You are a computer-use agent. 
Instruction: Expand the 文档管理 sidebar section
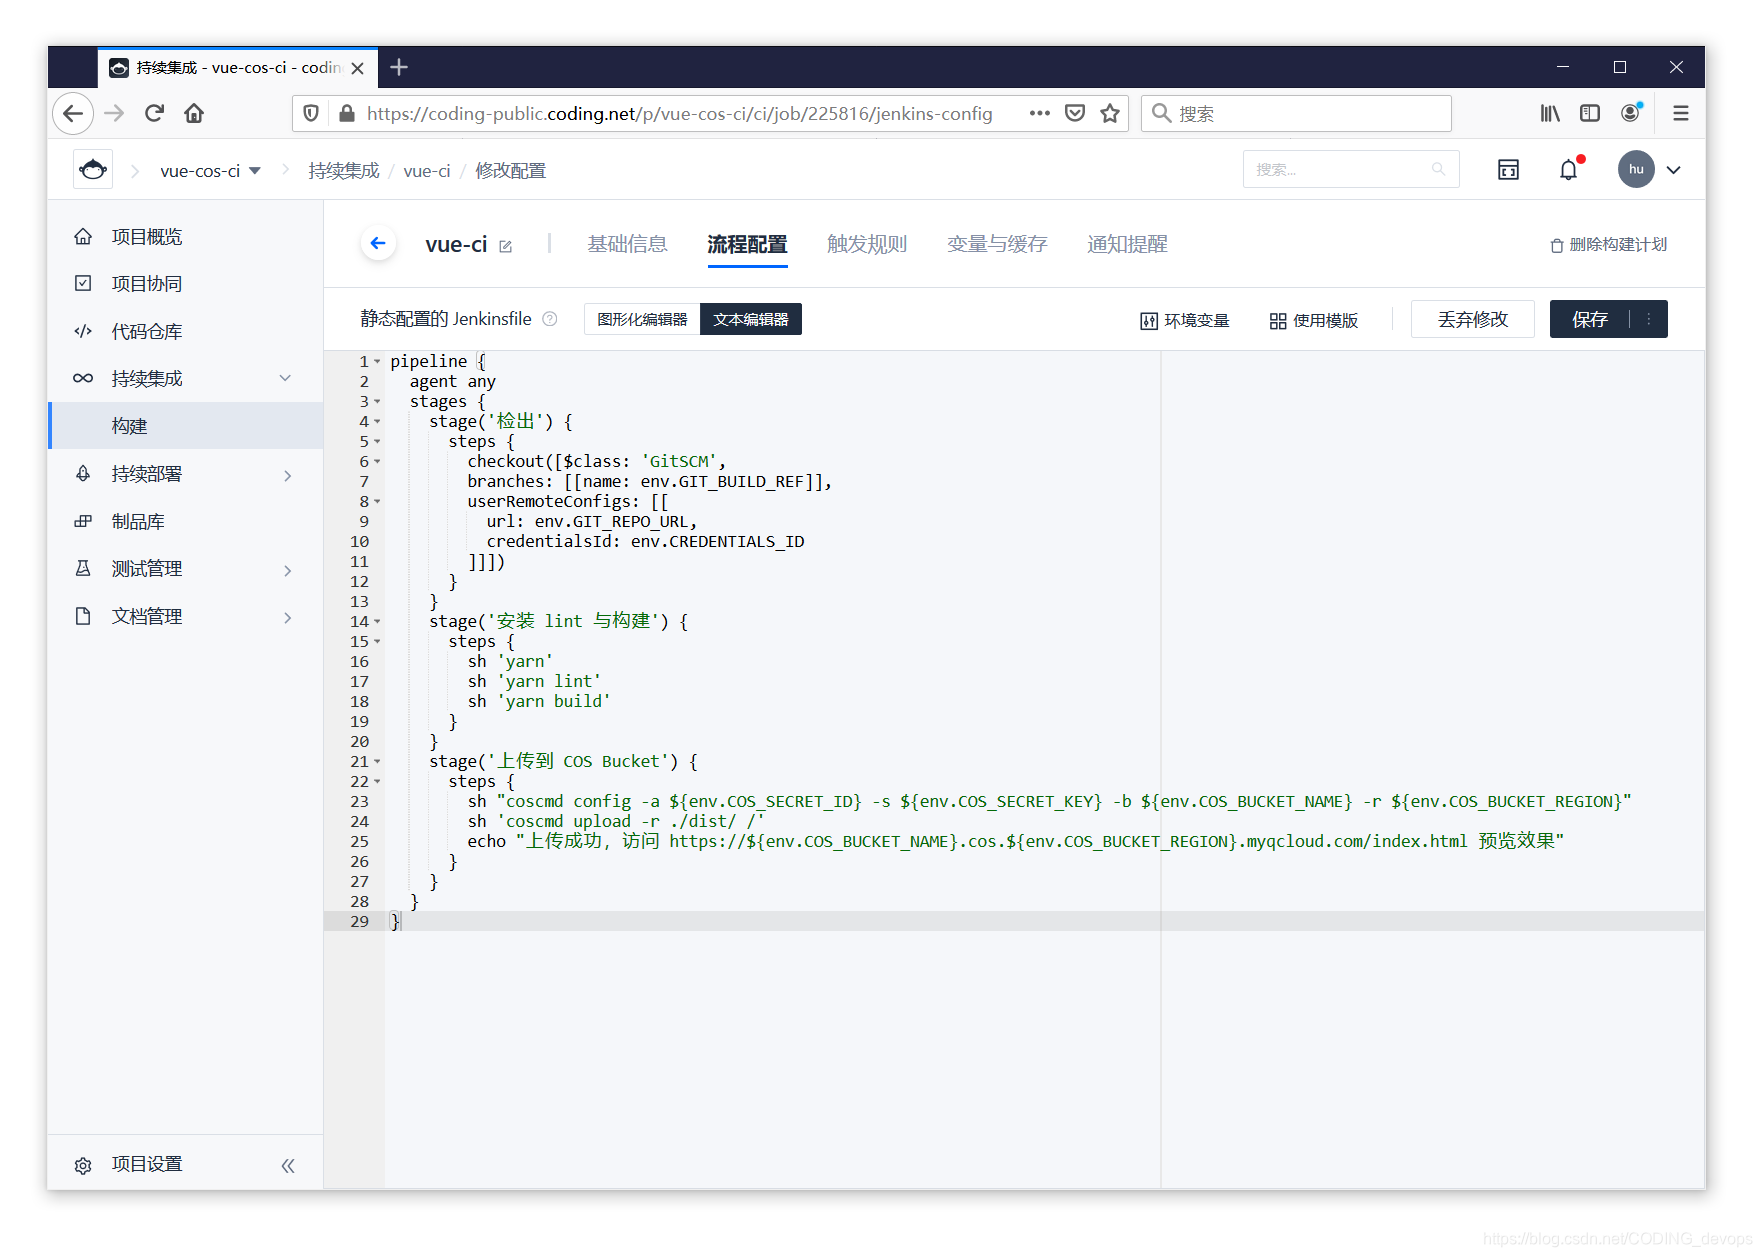287,617
